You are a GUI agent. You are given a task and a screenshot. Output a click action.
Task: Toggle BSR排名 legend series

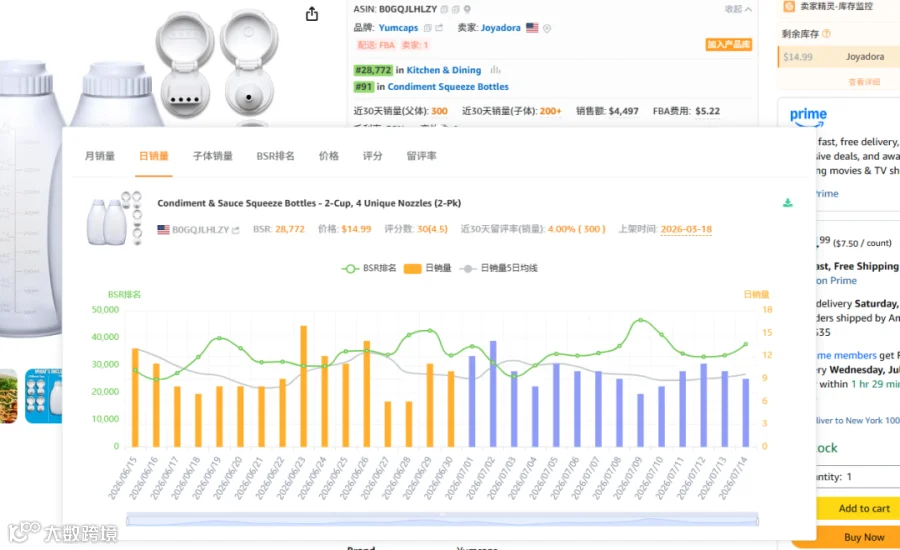click(368, 268)
